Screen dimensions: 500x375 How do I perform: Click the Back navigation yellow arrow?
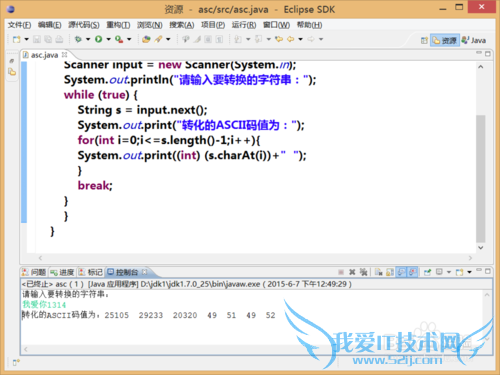coord(291,39)
